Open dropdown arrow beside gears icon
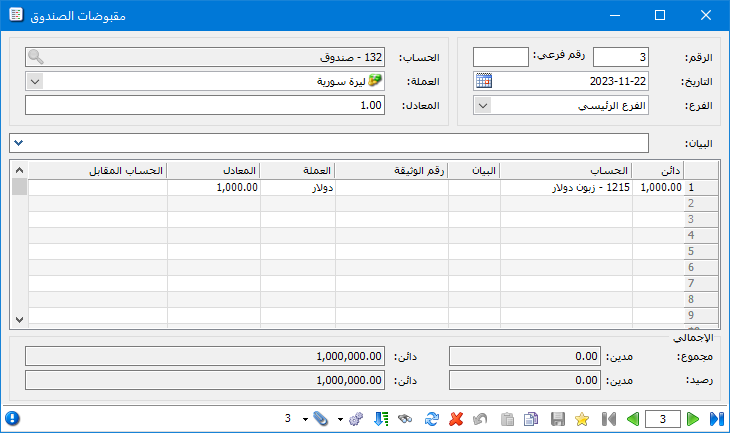Screen dimensions: 730x433 [x=340, y=419]
